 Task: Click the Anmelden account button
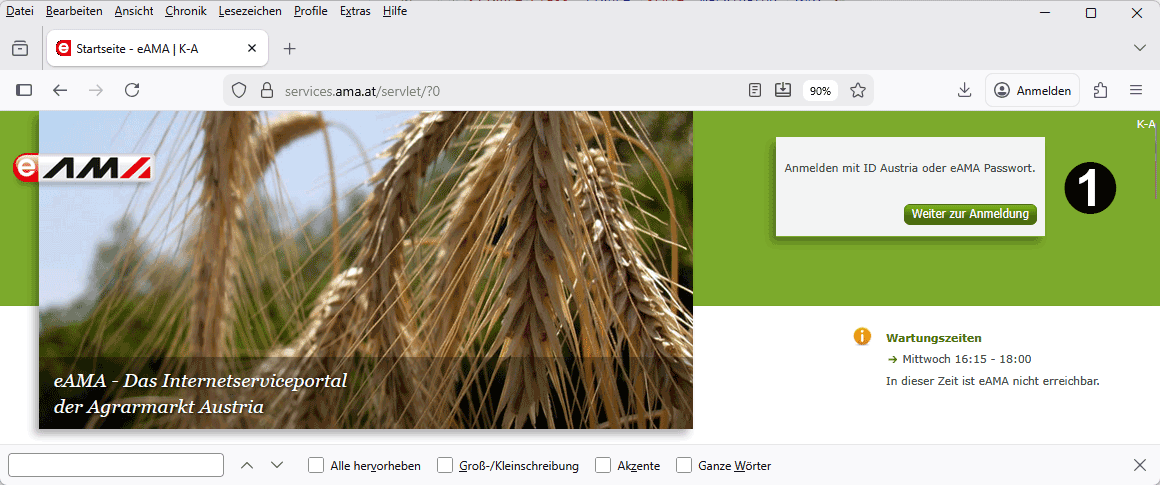[x=1033, y=90]
